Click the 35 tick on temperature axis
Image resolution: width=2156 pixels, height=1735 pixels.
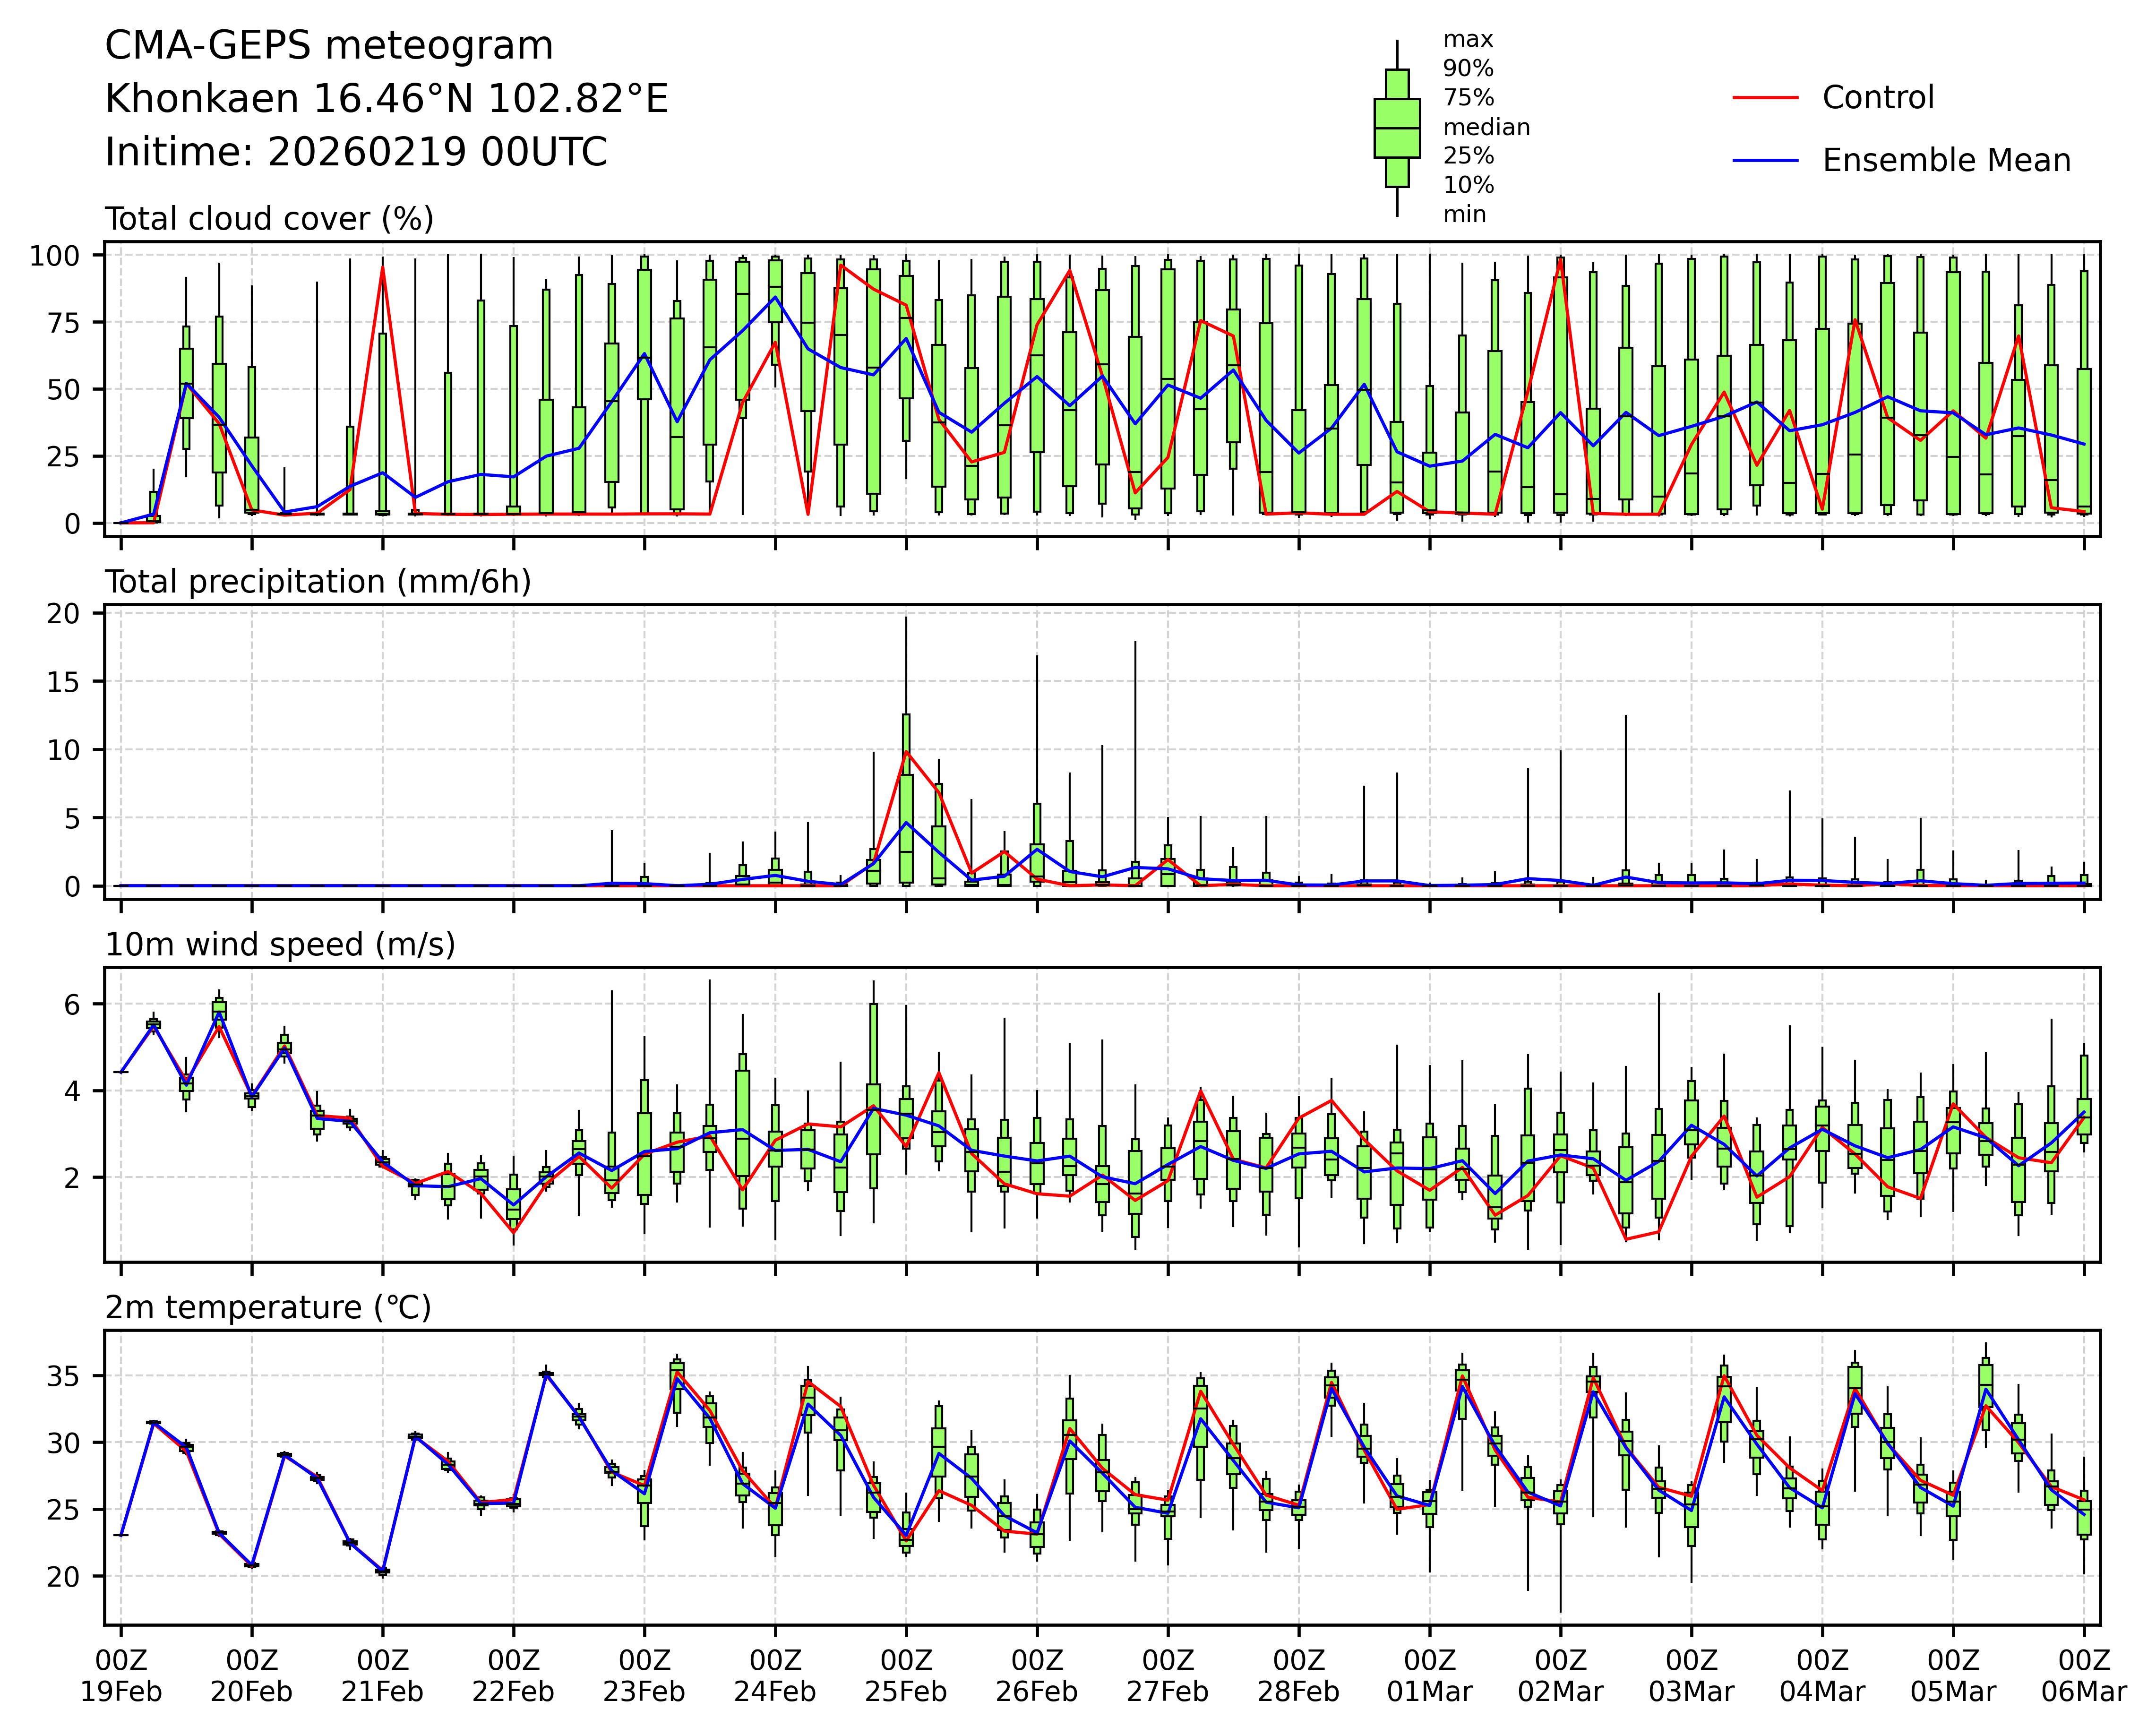click(64, 1376)
